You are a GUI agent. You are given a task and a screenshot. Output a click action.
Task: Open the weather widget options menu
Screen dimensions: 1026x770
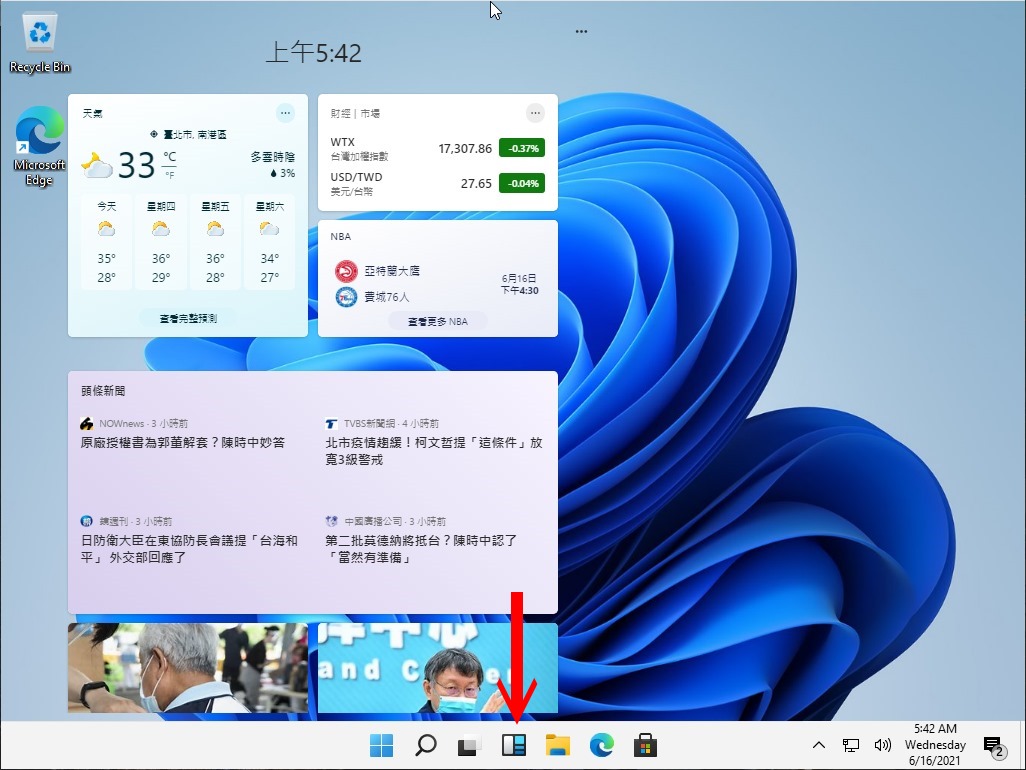point(284,113)
